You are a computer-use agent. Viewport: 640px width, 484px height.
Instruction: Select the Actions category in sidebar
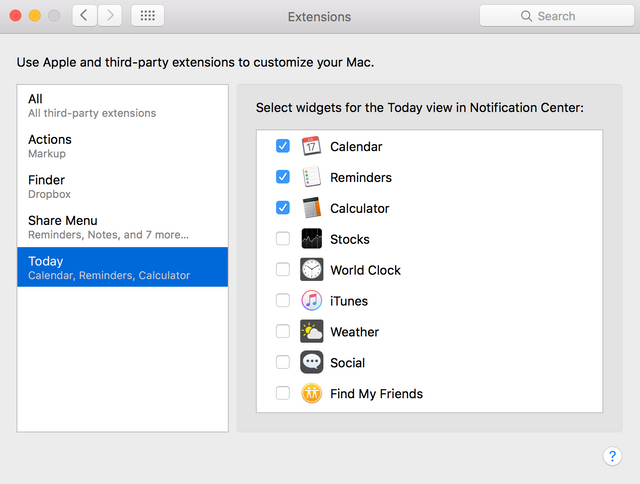[x=122, y=146]
